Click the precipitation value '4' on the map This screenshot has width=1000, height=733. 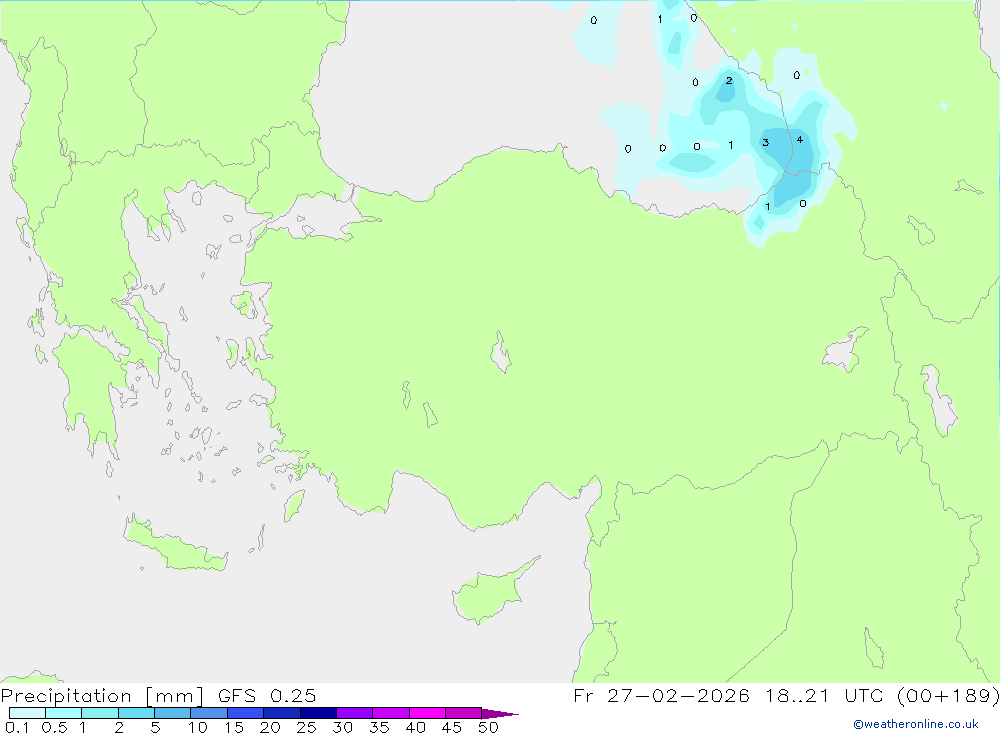pyautogui.click(x=800, y=139)
